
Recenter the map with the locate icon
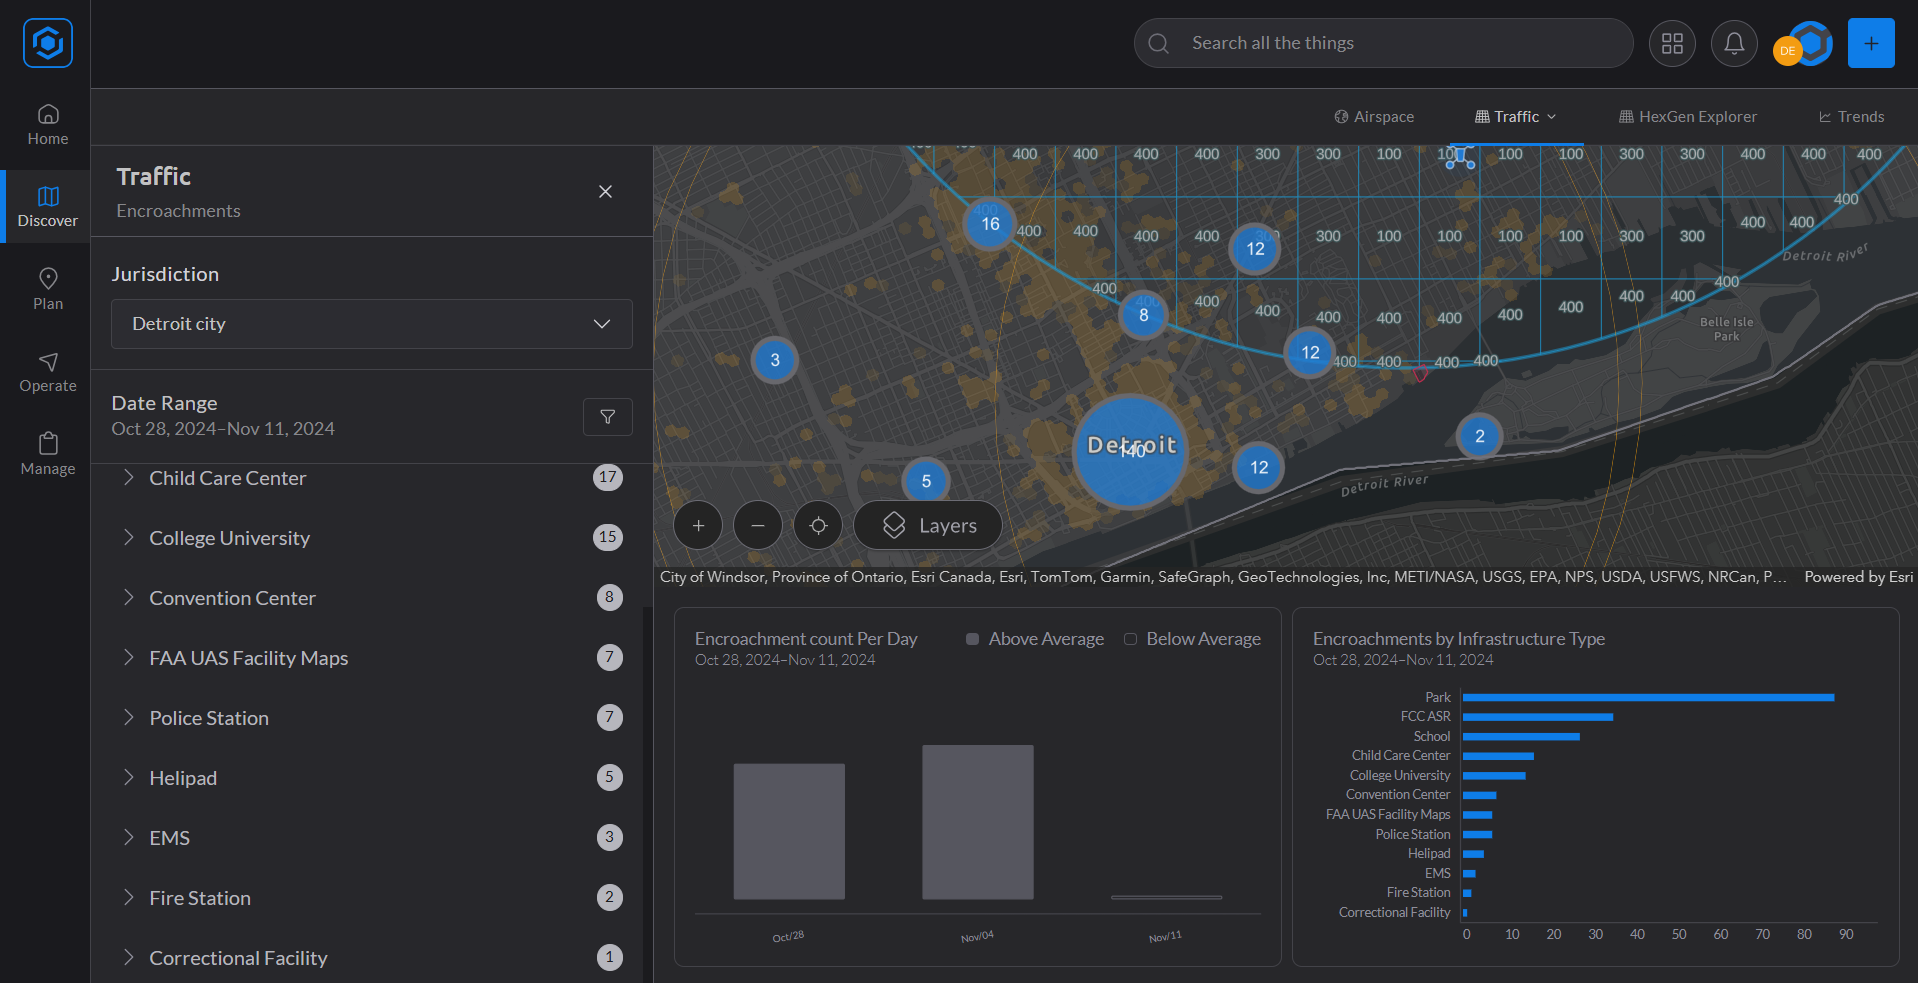click(817, 525)
